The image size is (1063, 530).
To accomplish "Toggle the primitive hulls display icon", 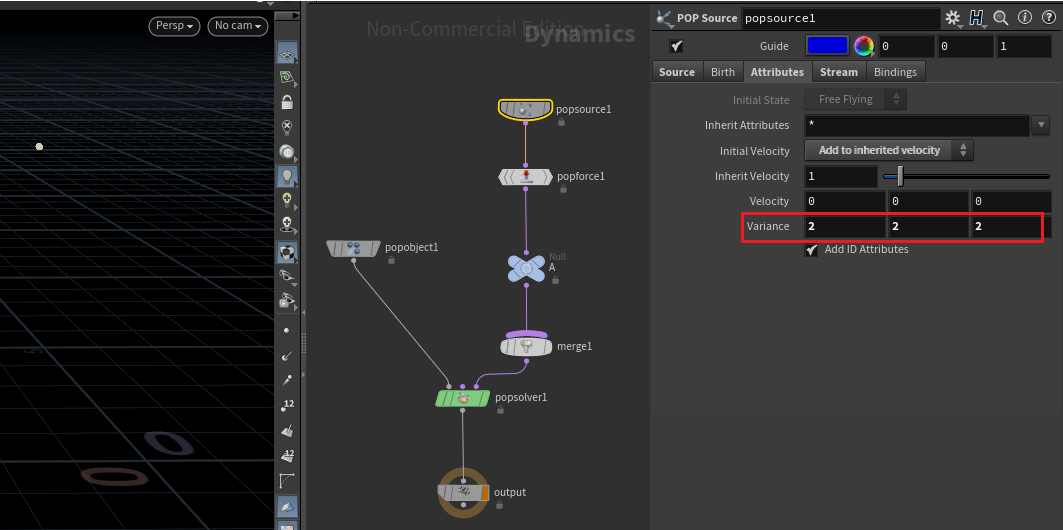I will tap(287, 481).
